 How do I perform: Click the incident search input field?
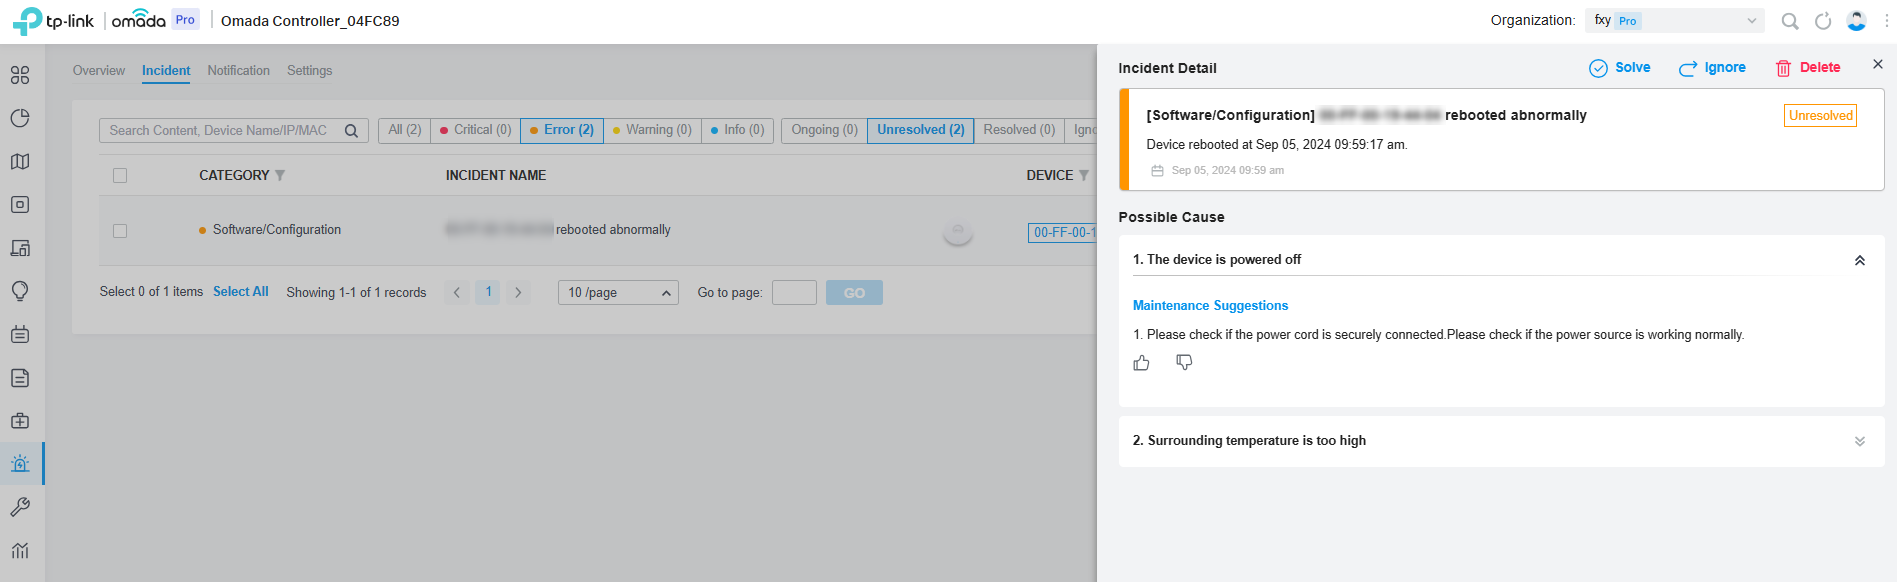(x=222, y=131)
